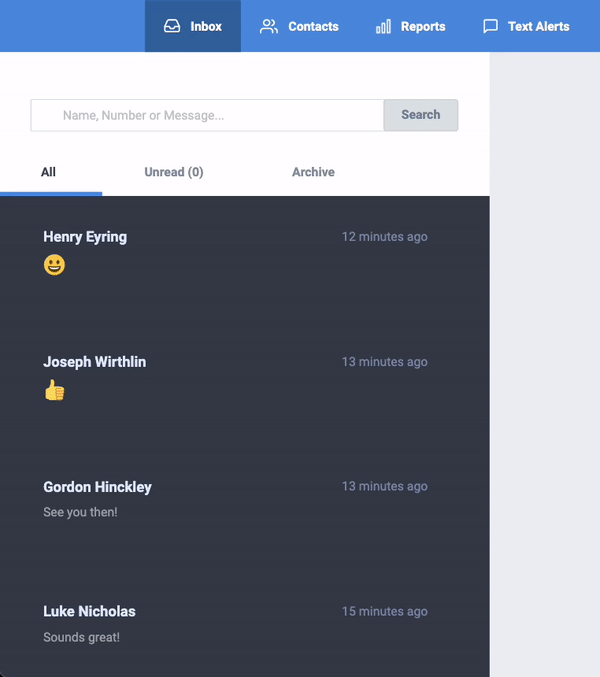Switch to the Archive tab
Viewport: 600px width, 677px height.
click(313, 172)
